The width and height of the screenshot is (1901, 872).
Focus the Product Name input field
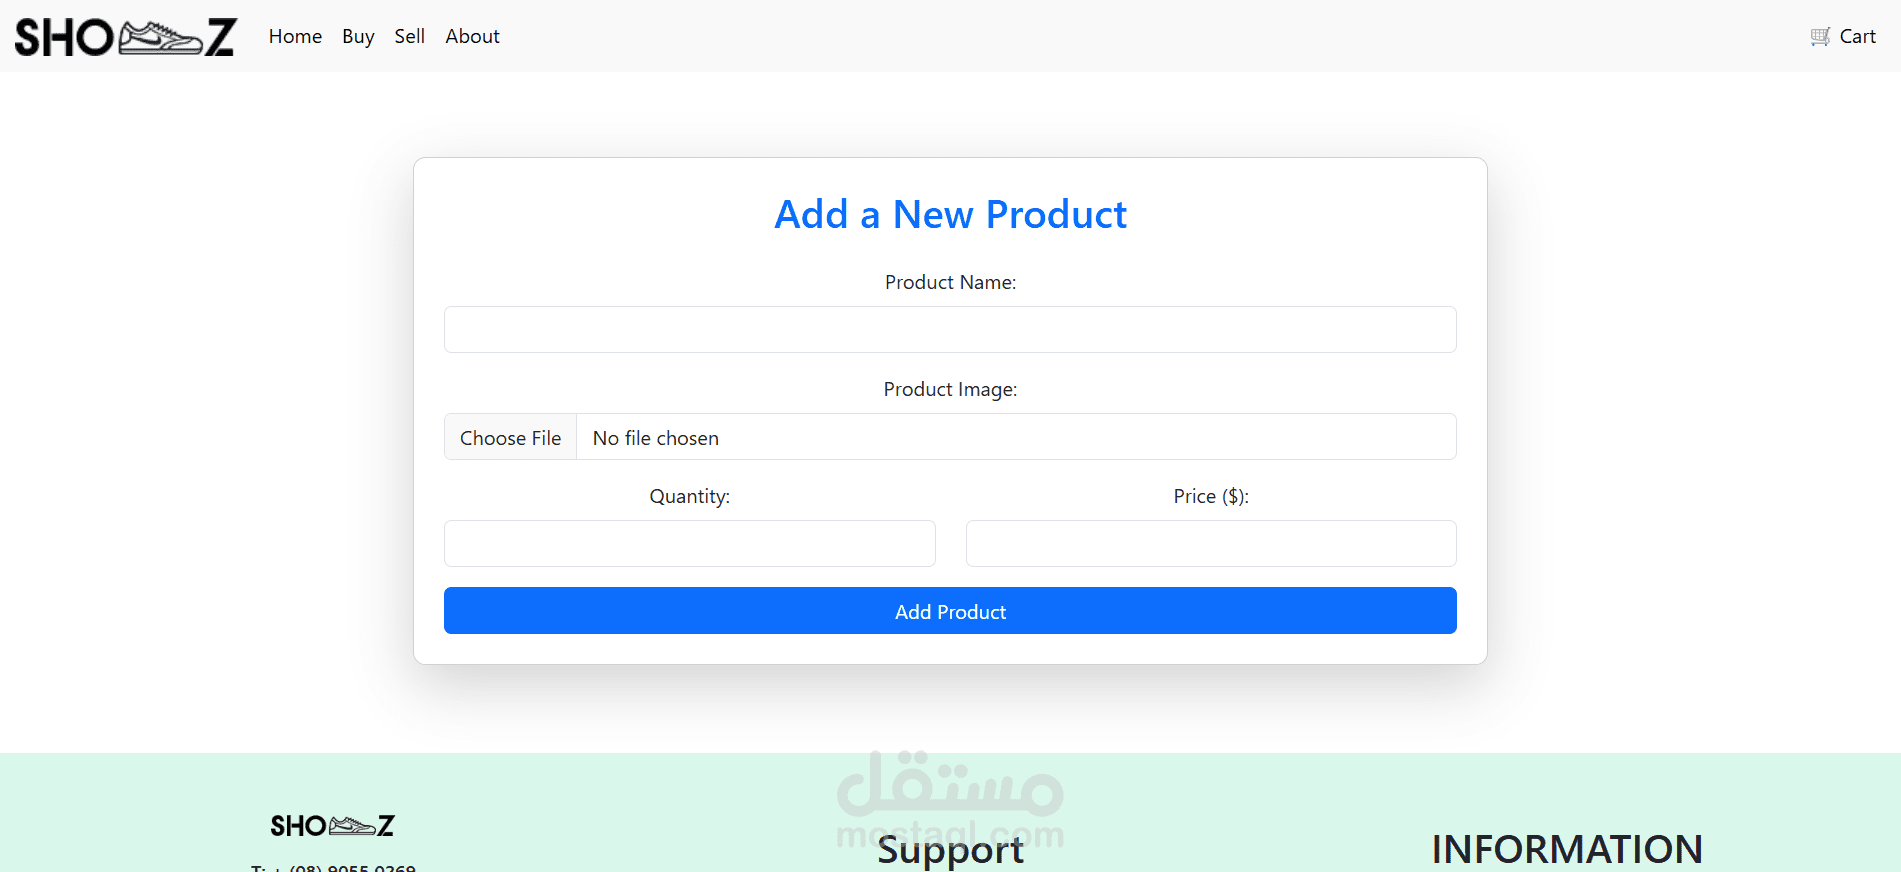point(950,329)
